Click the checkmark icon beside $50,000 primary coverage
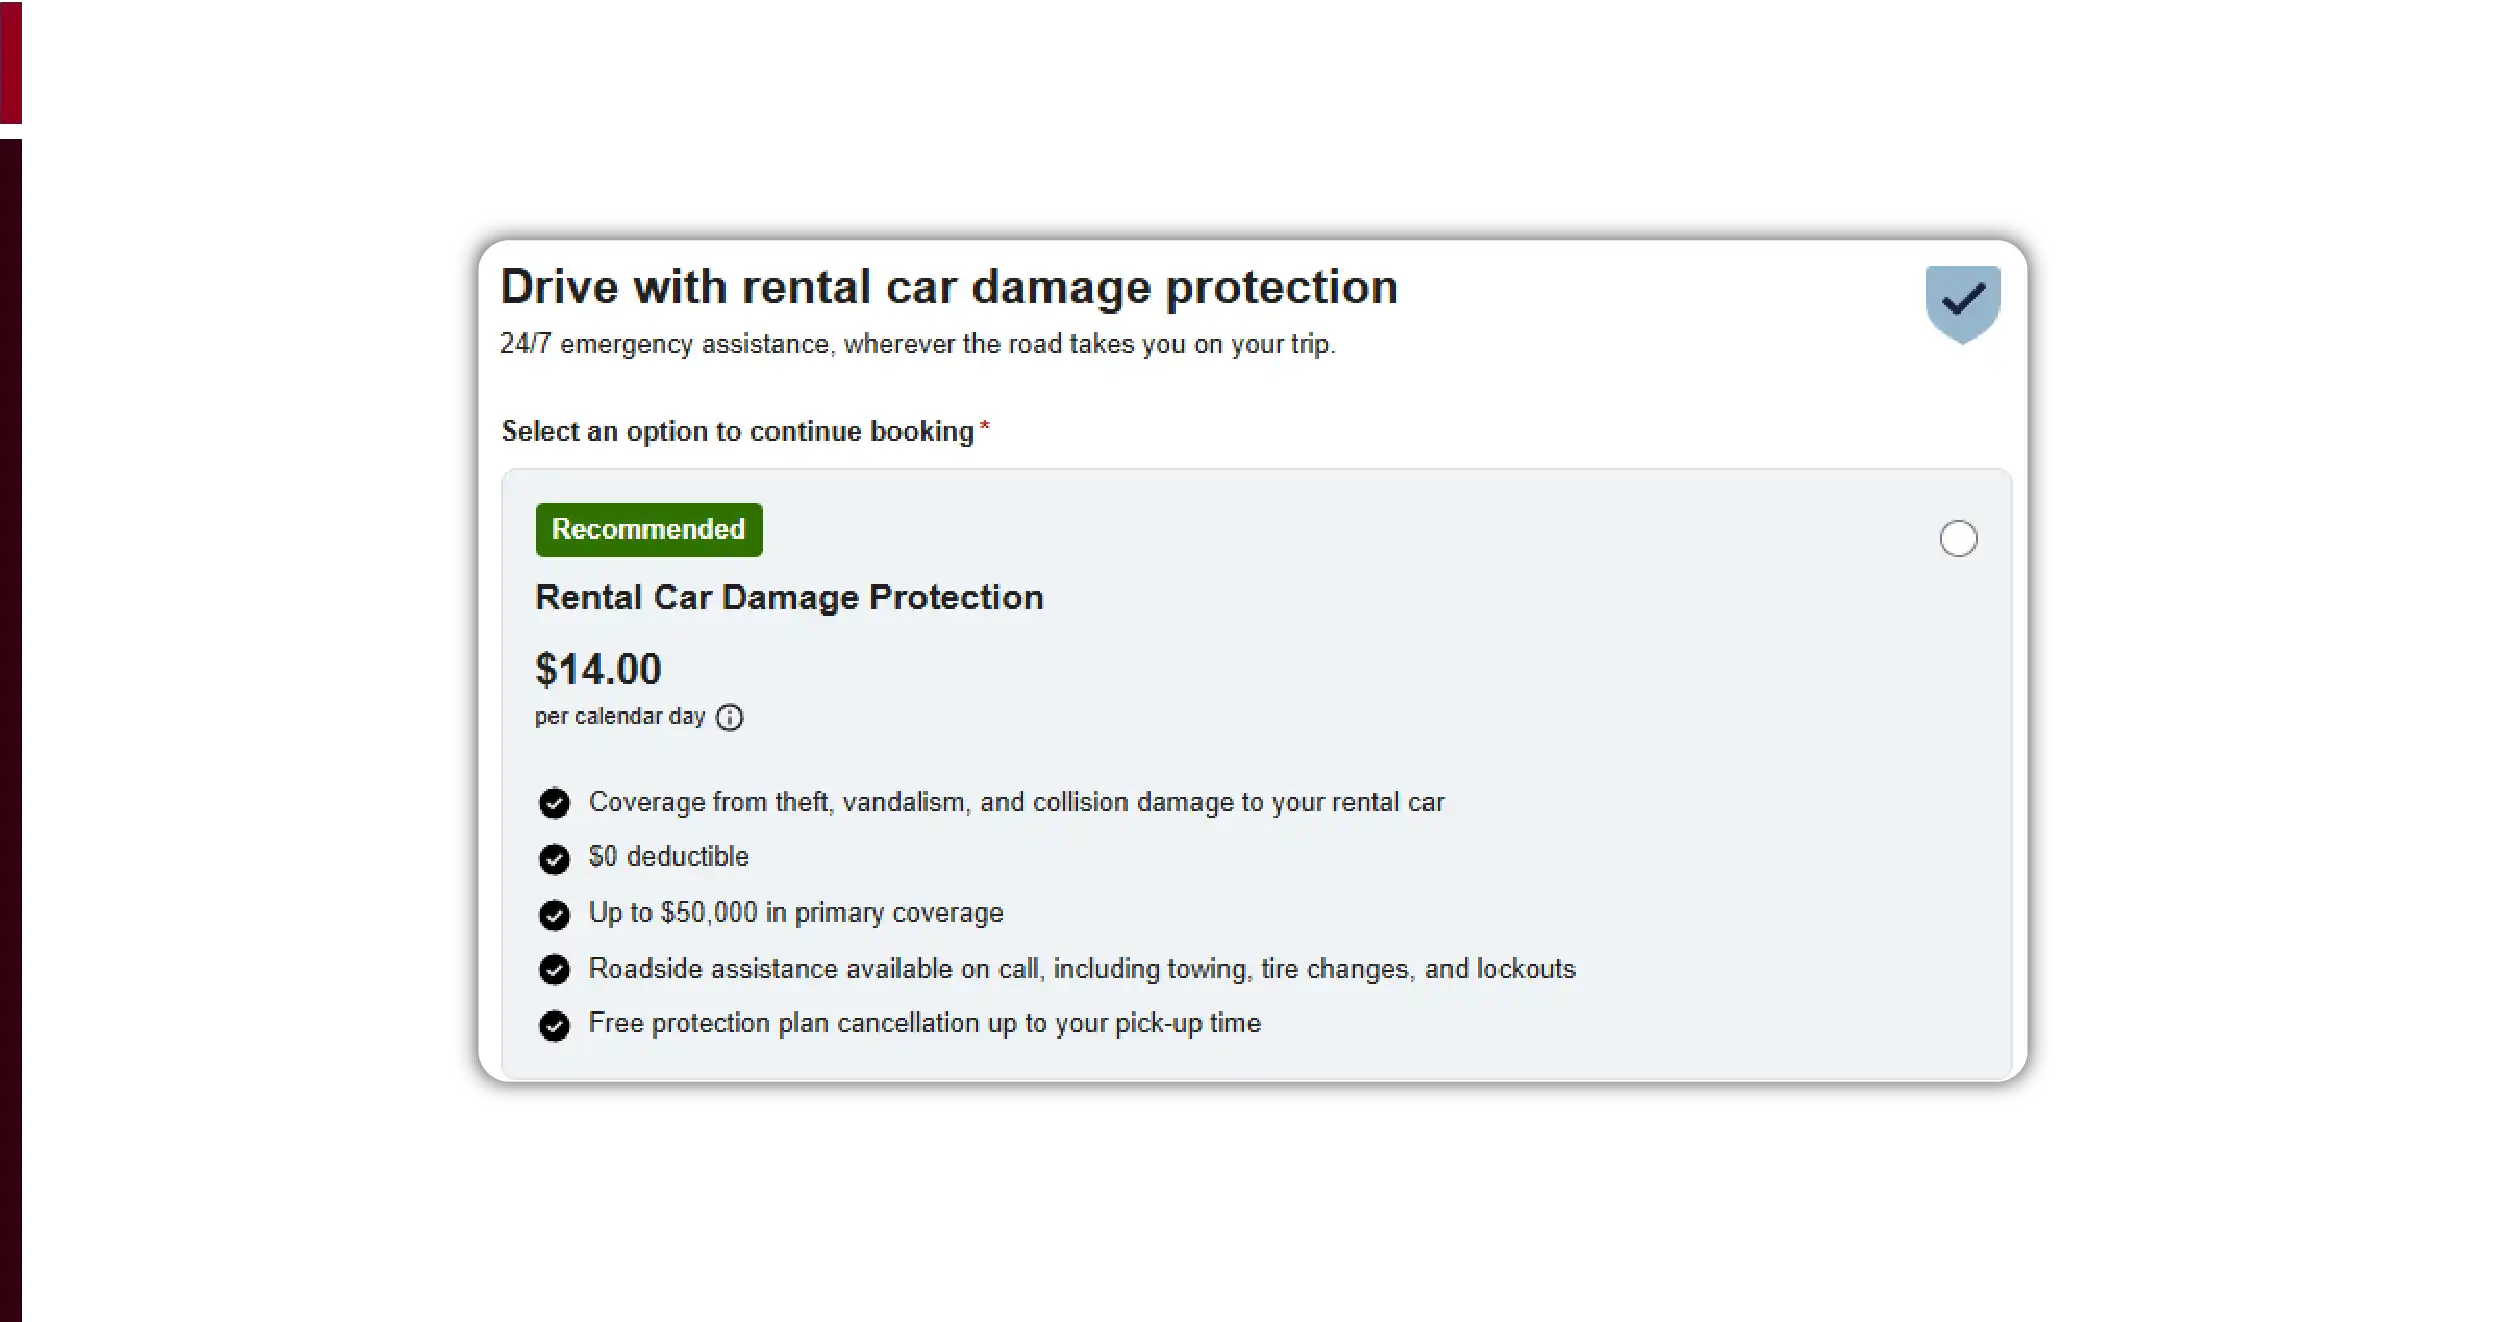Image resolution: width=2507 pixels, height=1322 pixels. [x=554, y=914]
